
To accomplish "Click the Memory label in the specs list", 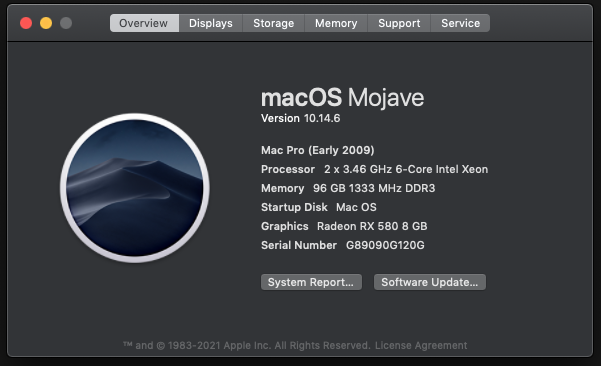I will [282, 188].
